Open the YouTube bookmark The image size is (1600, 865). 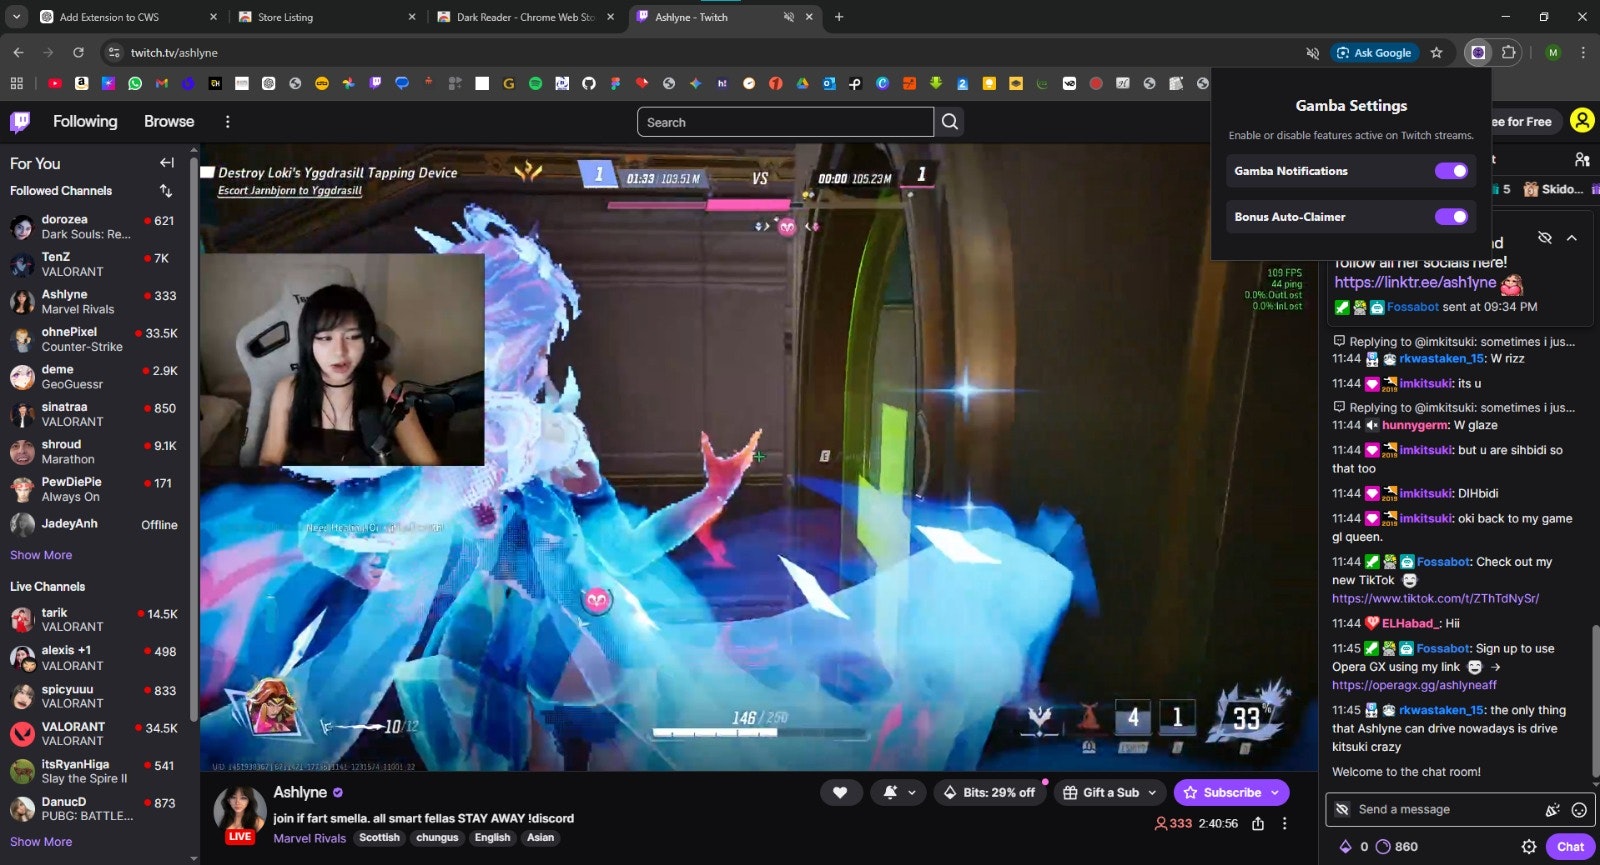pos(55,84)
